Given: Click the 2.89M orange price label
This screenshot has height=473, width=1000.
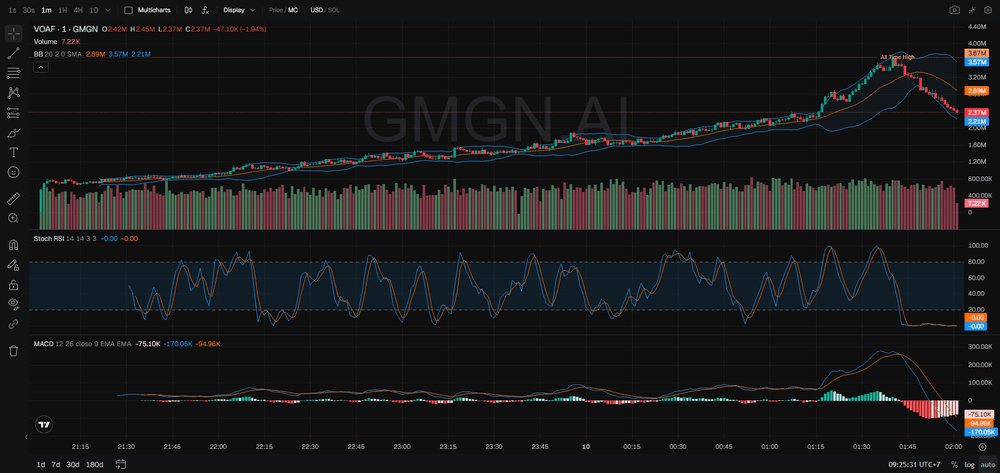Looking at the screenshot, I should tap(978, 91).
